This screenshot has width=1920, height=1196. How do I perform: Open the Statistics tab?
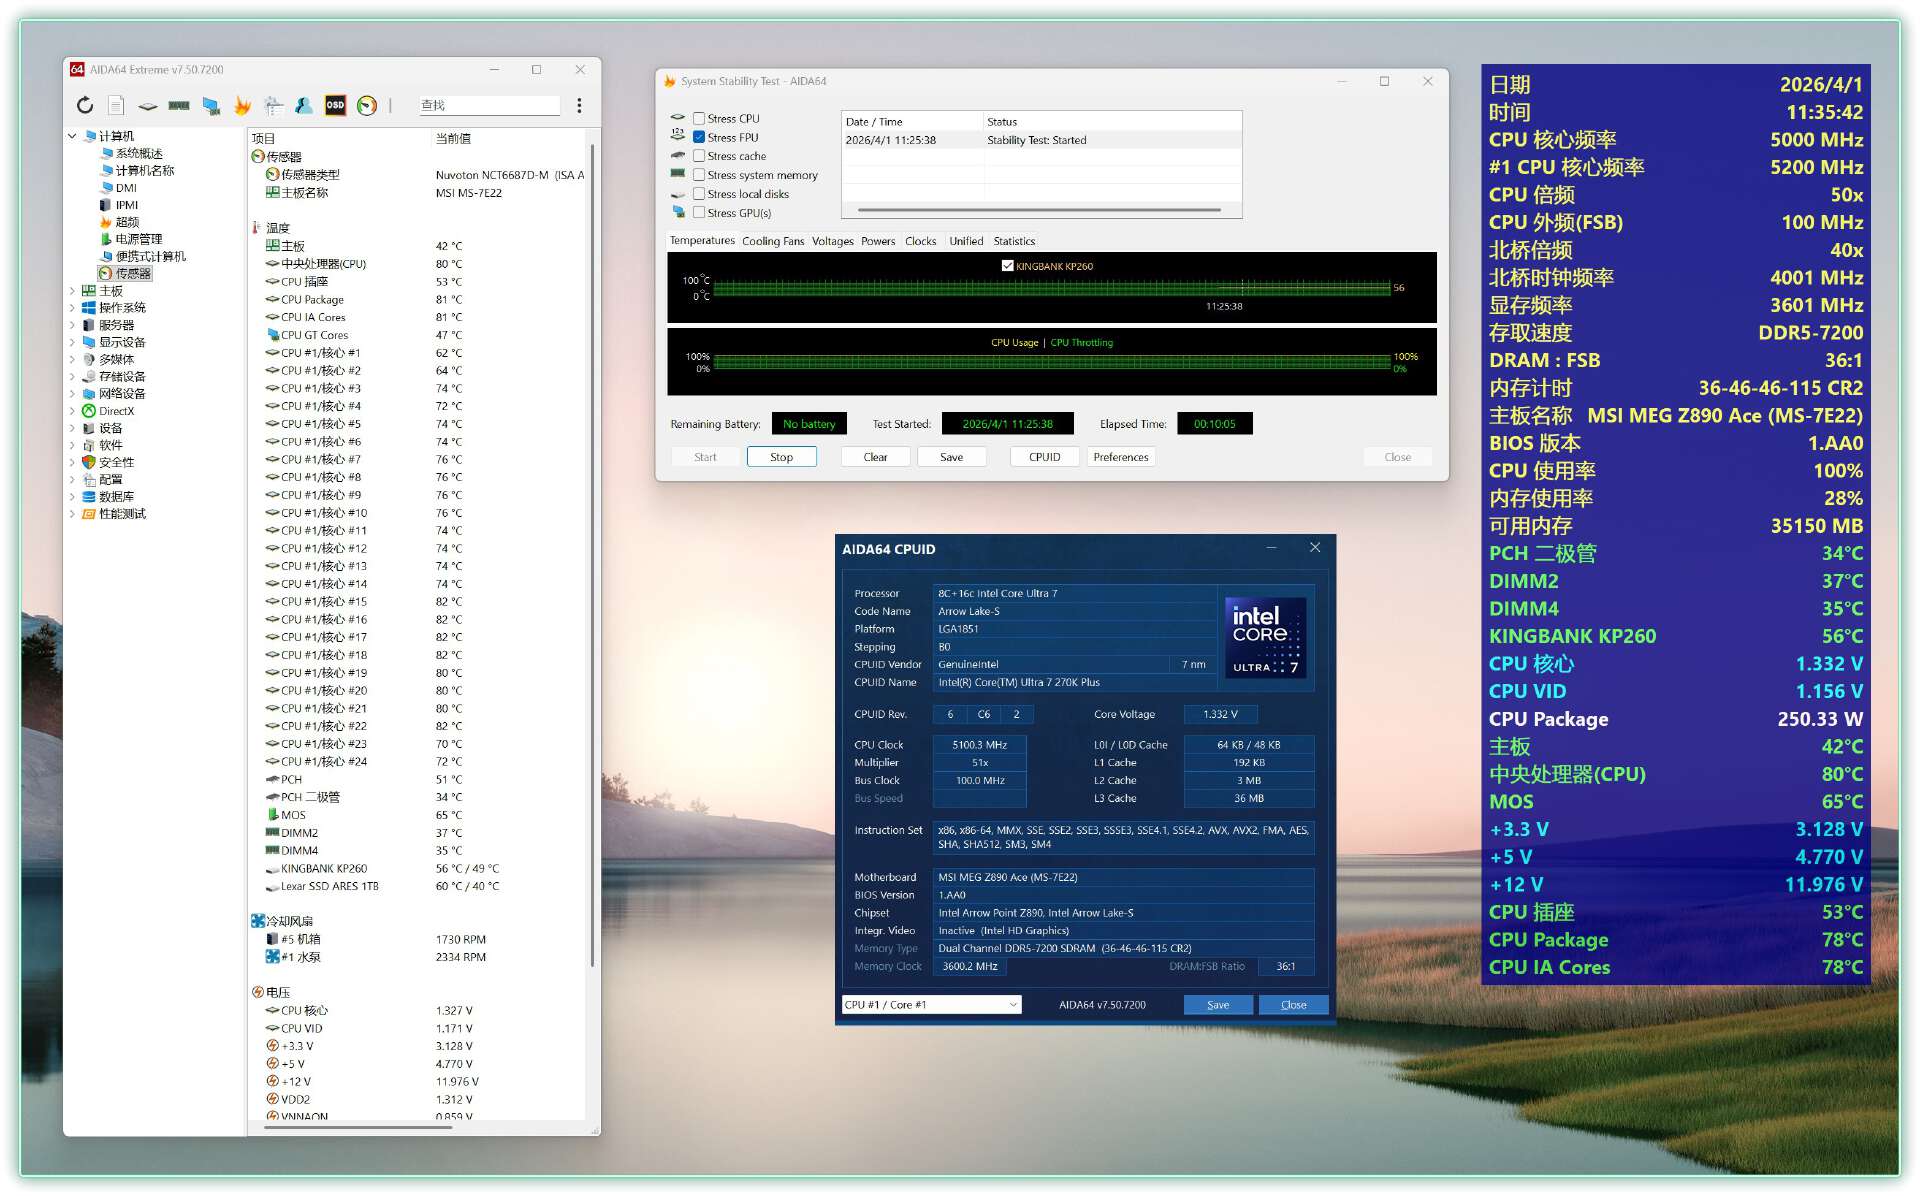pyautogui.click(x=1013, y=241)
